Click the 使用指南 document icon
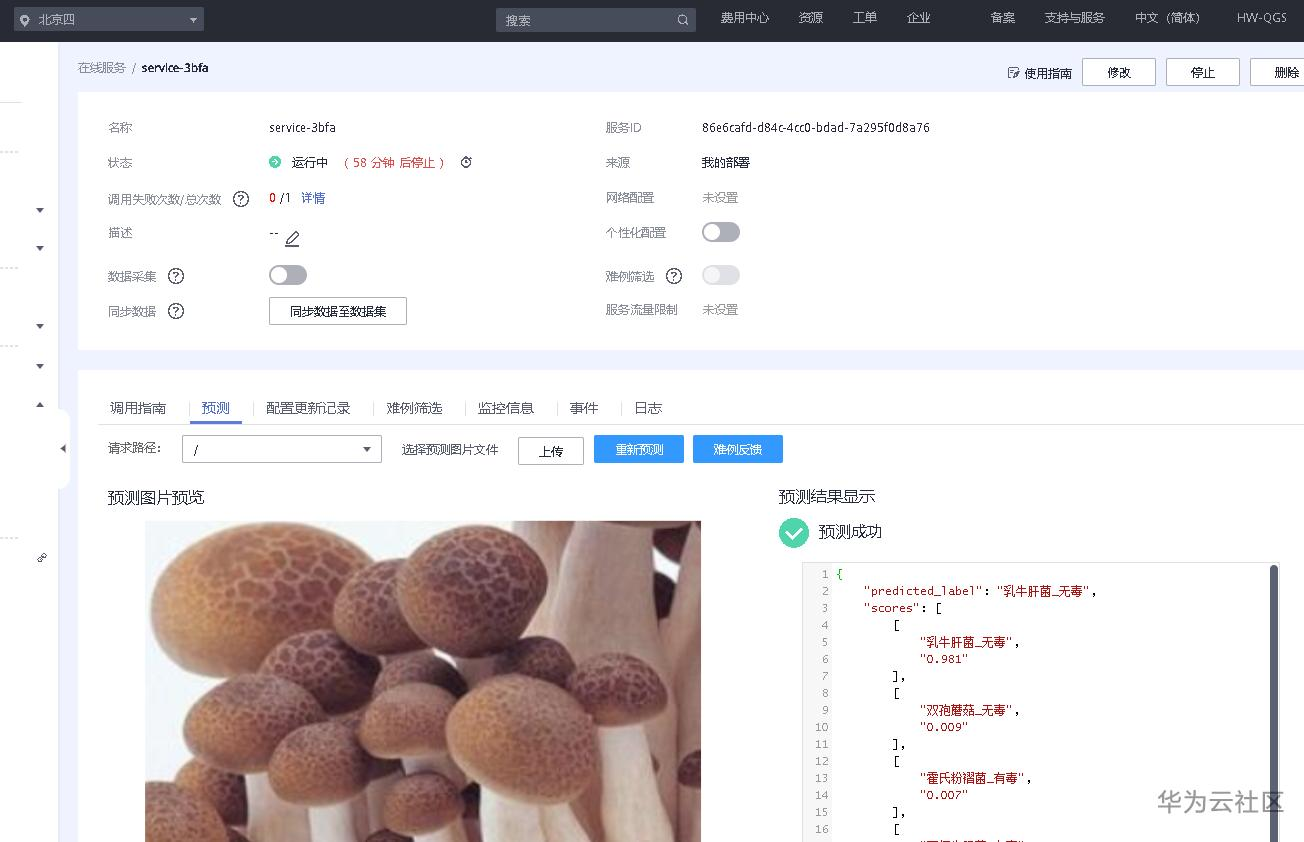Screen dimensions: 1304x842 [1014, 73]
